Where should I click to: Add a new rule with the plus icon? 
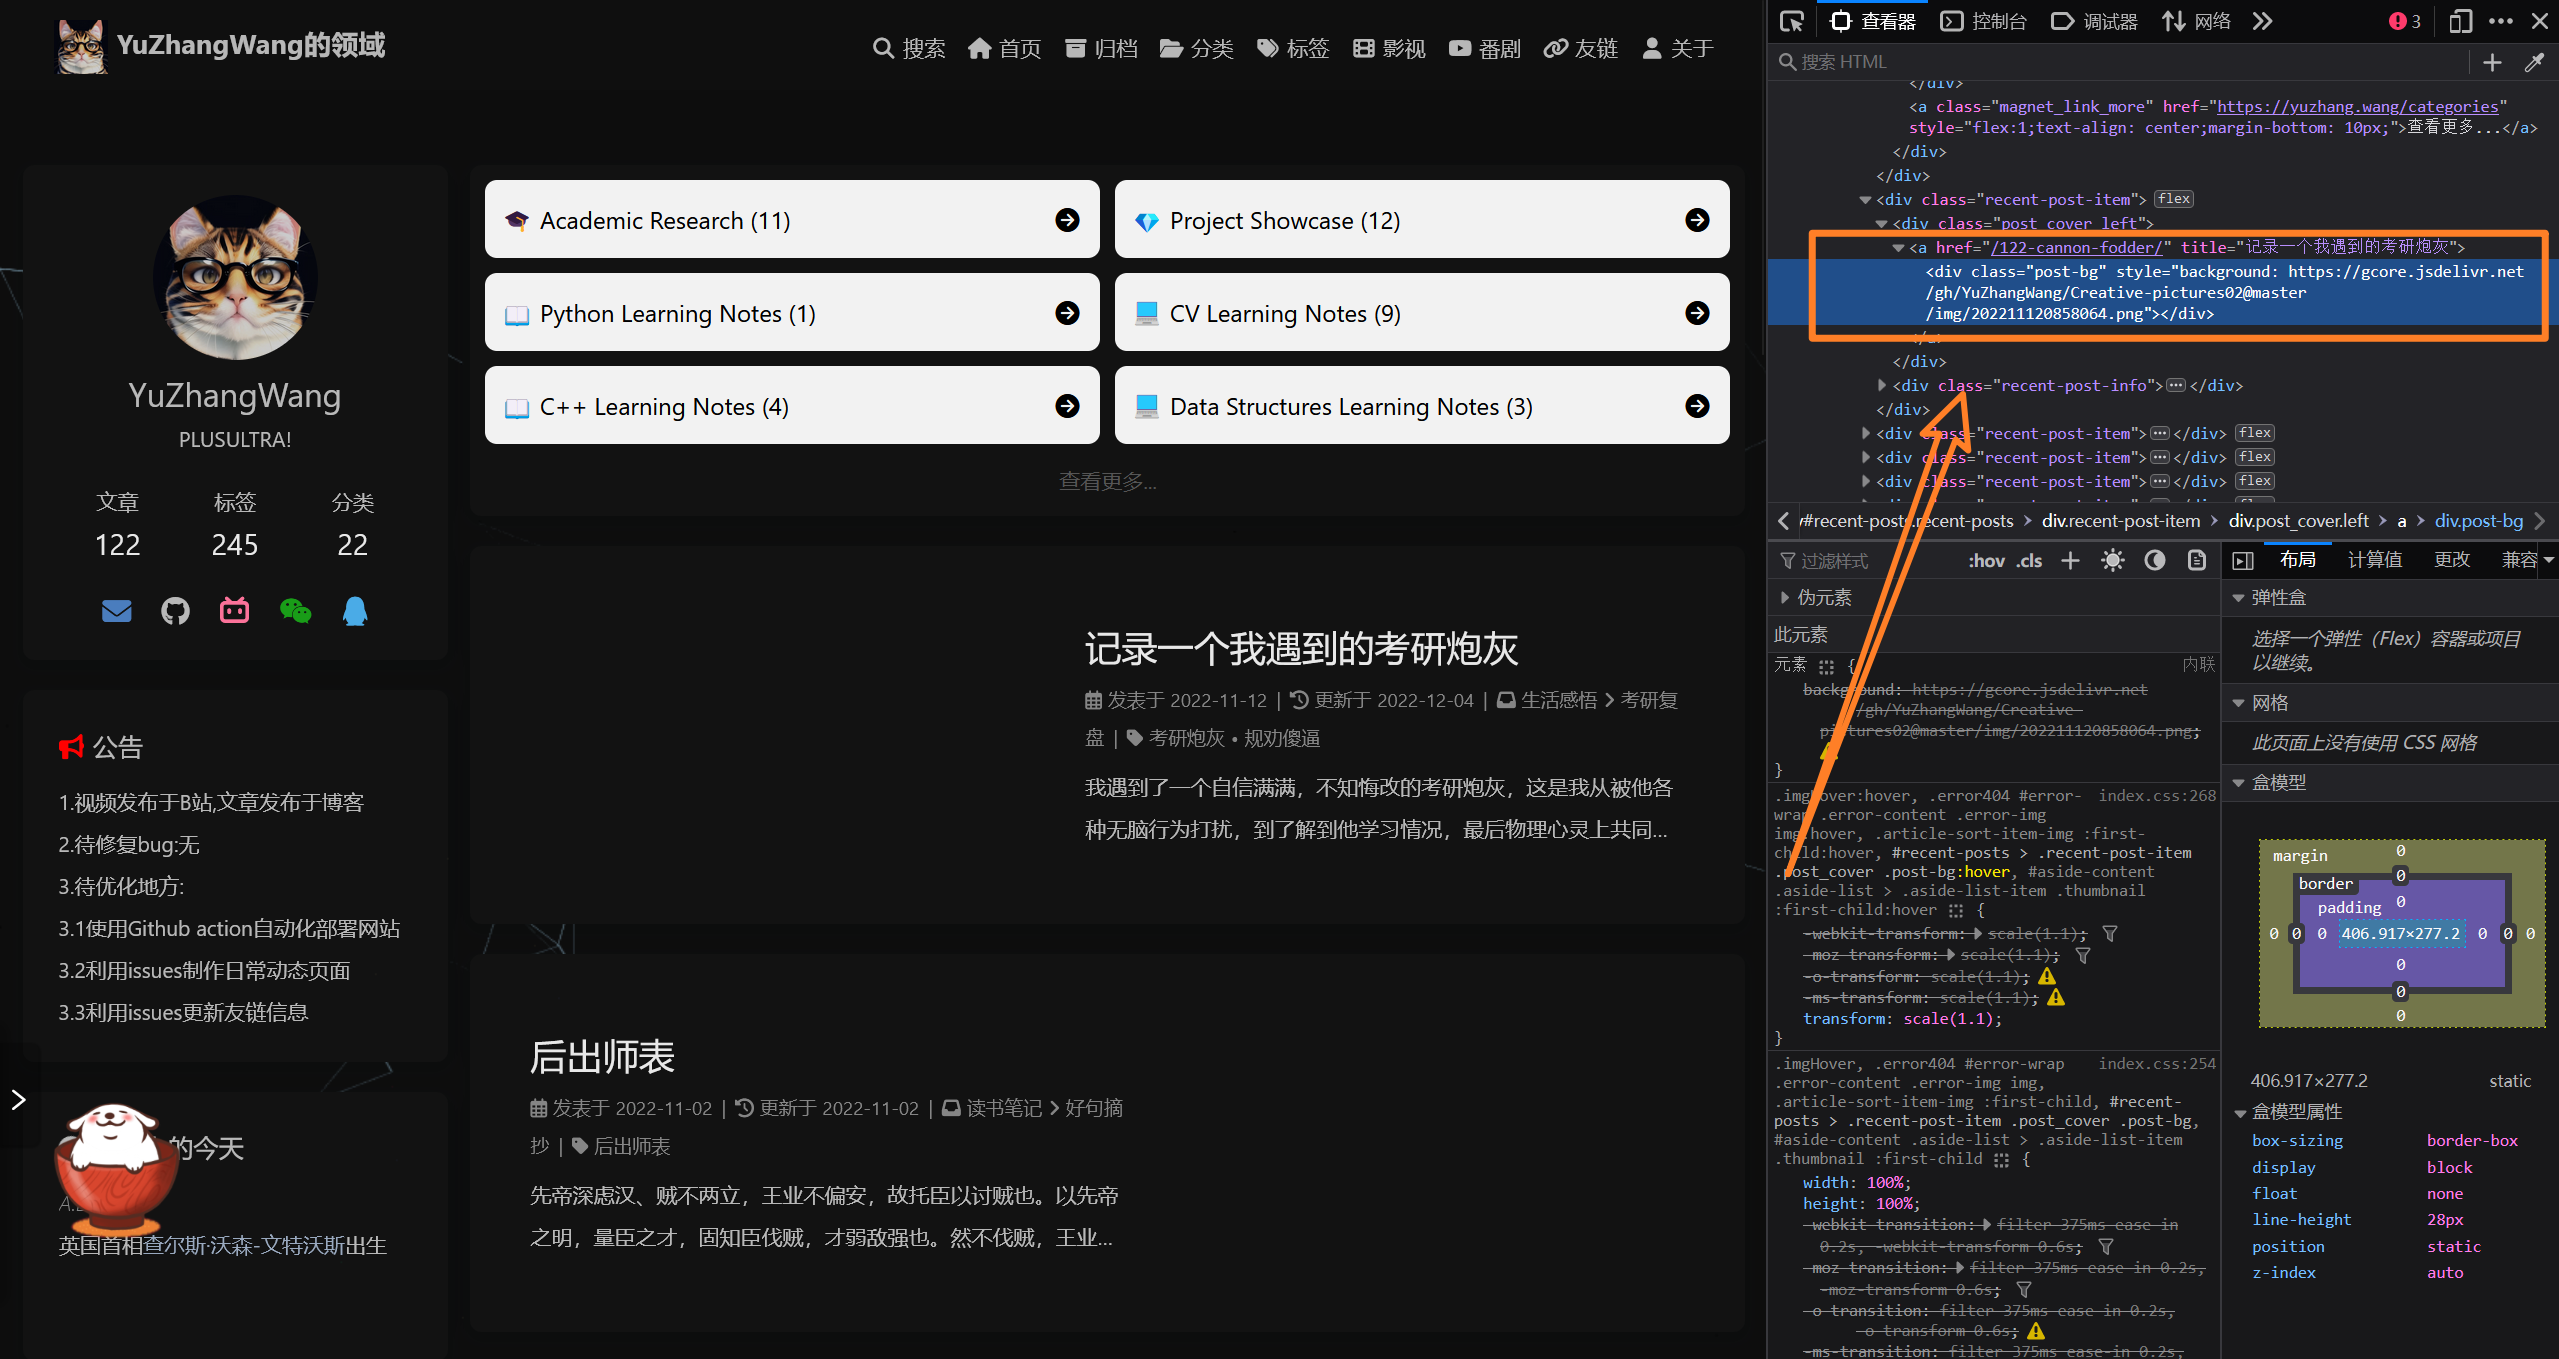coord(2070,560)
